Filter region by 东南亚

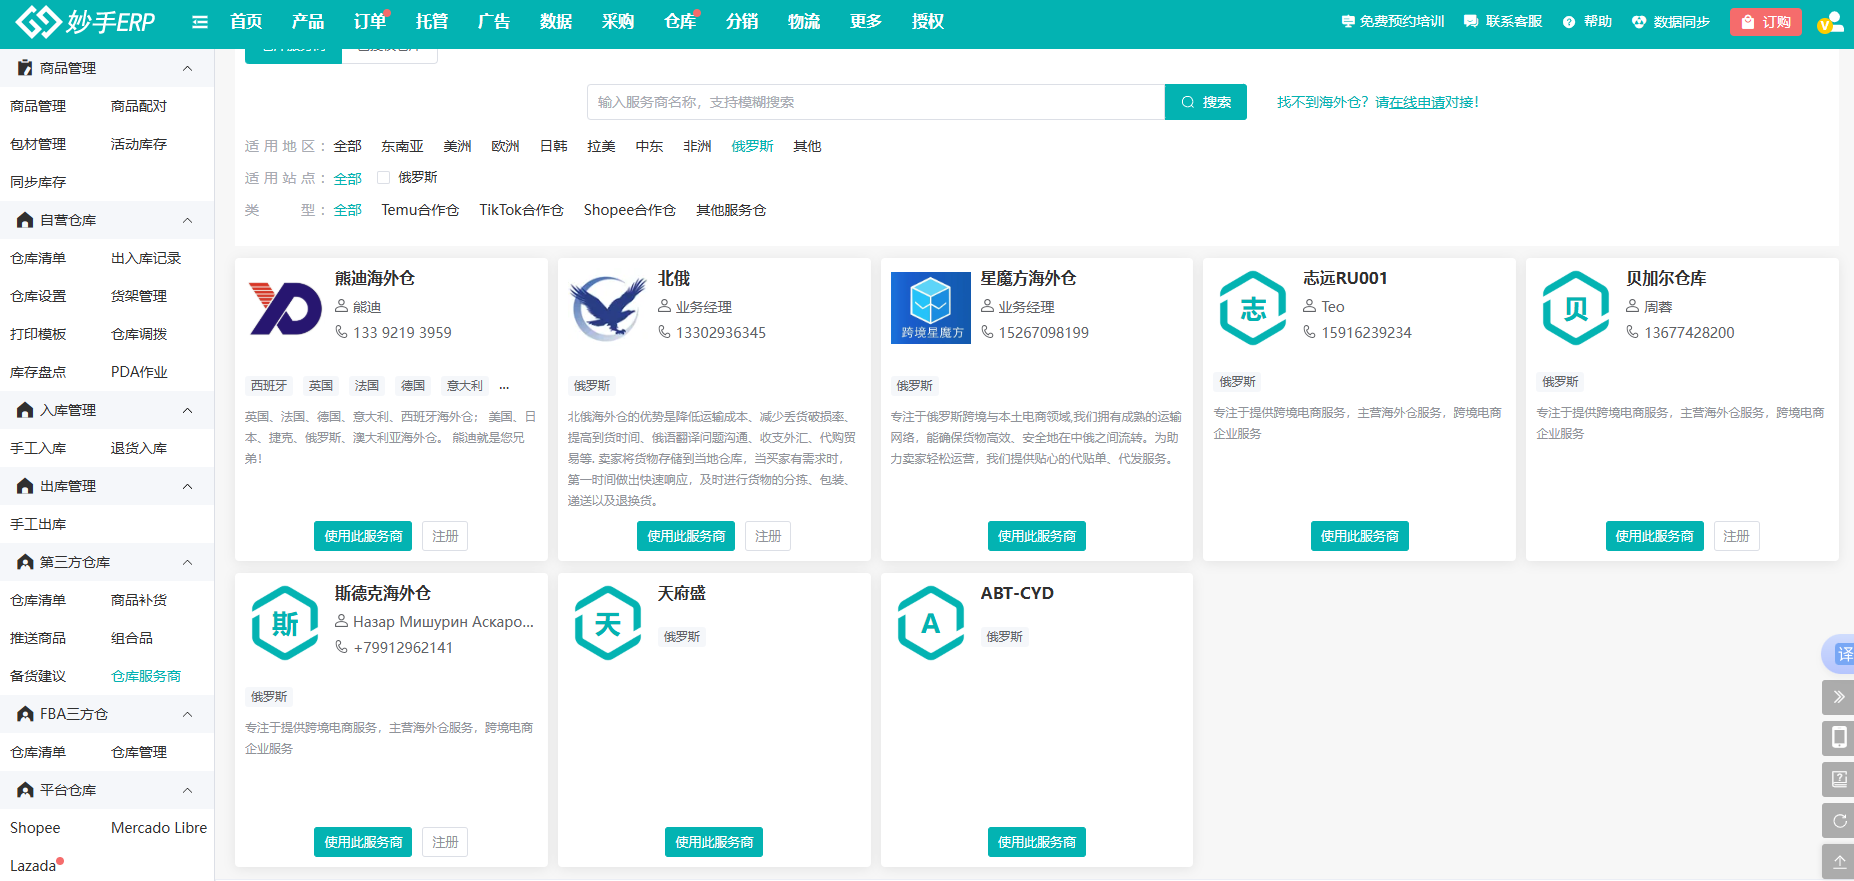[402, 146]
